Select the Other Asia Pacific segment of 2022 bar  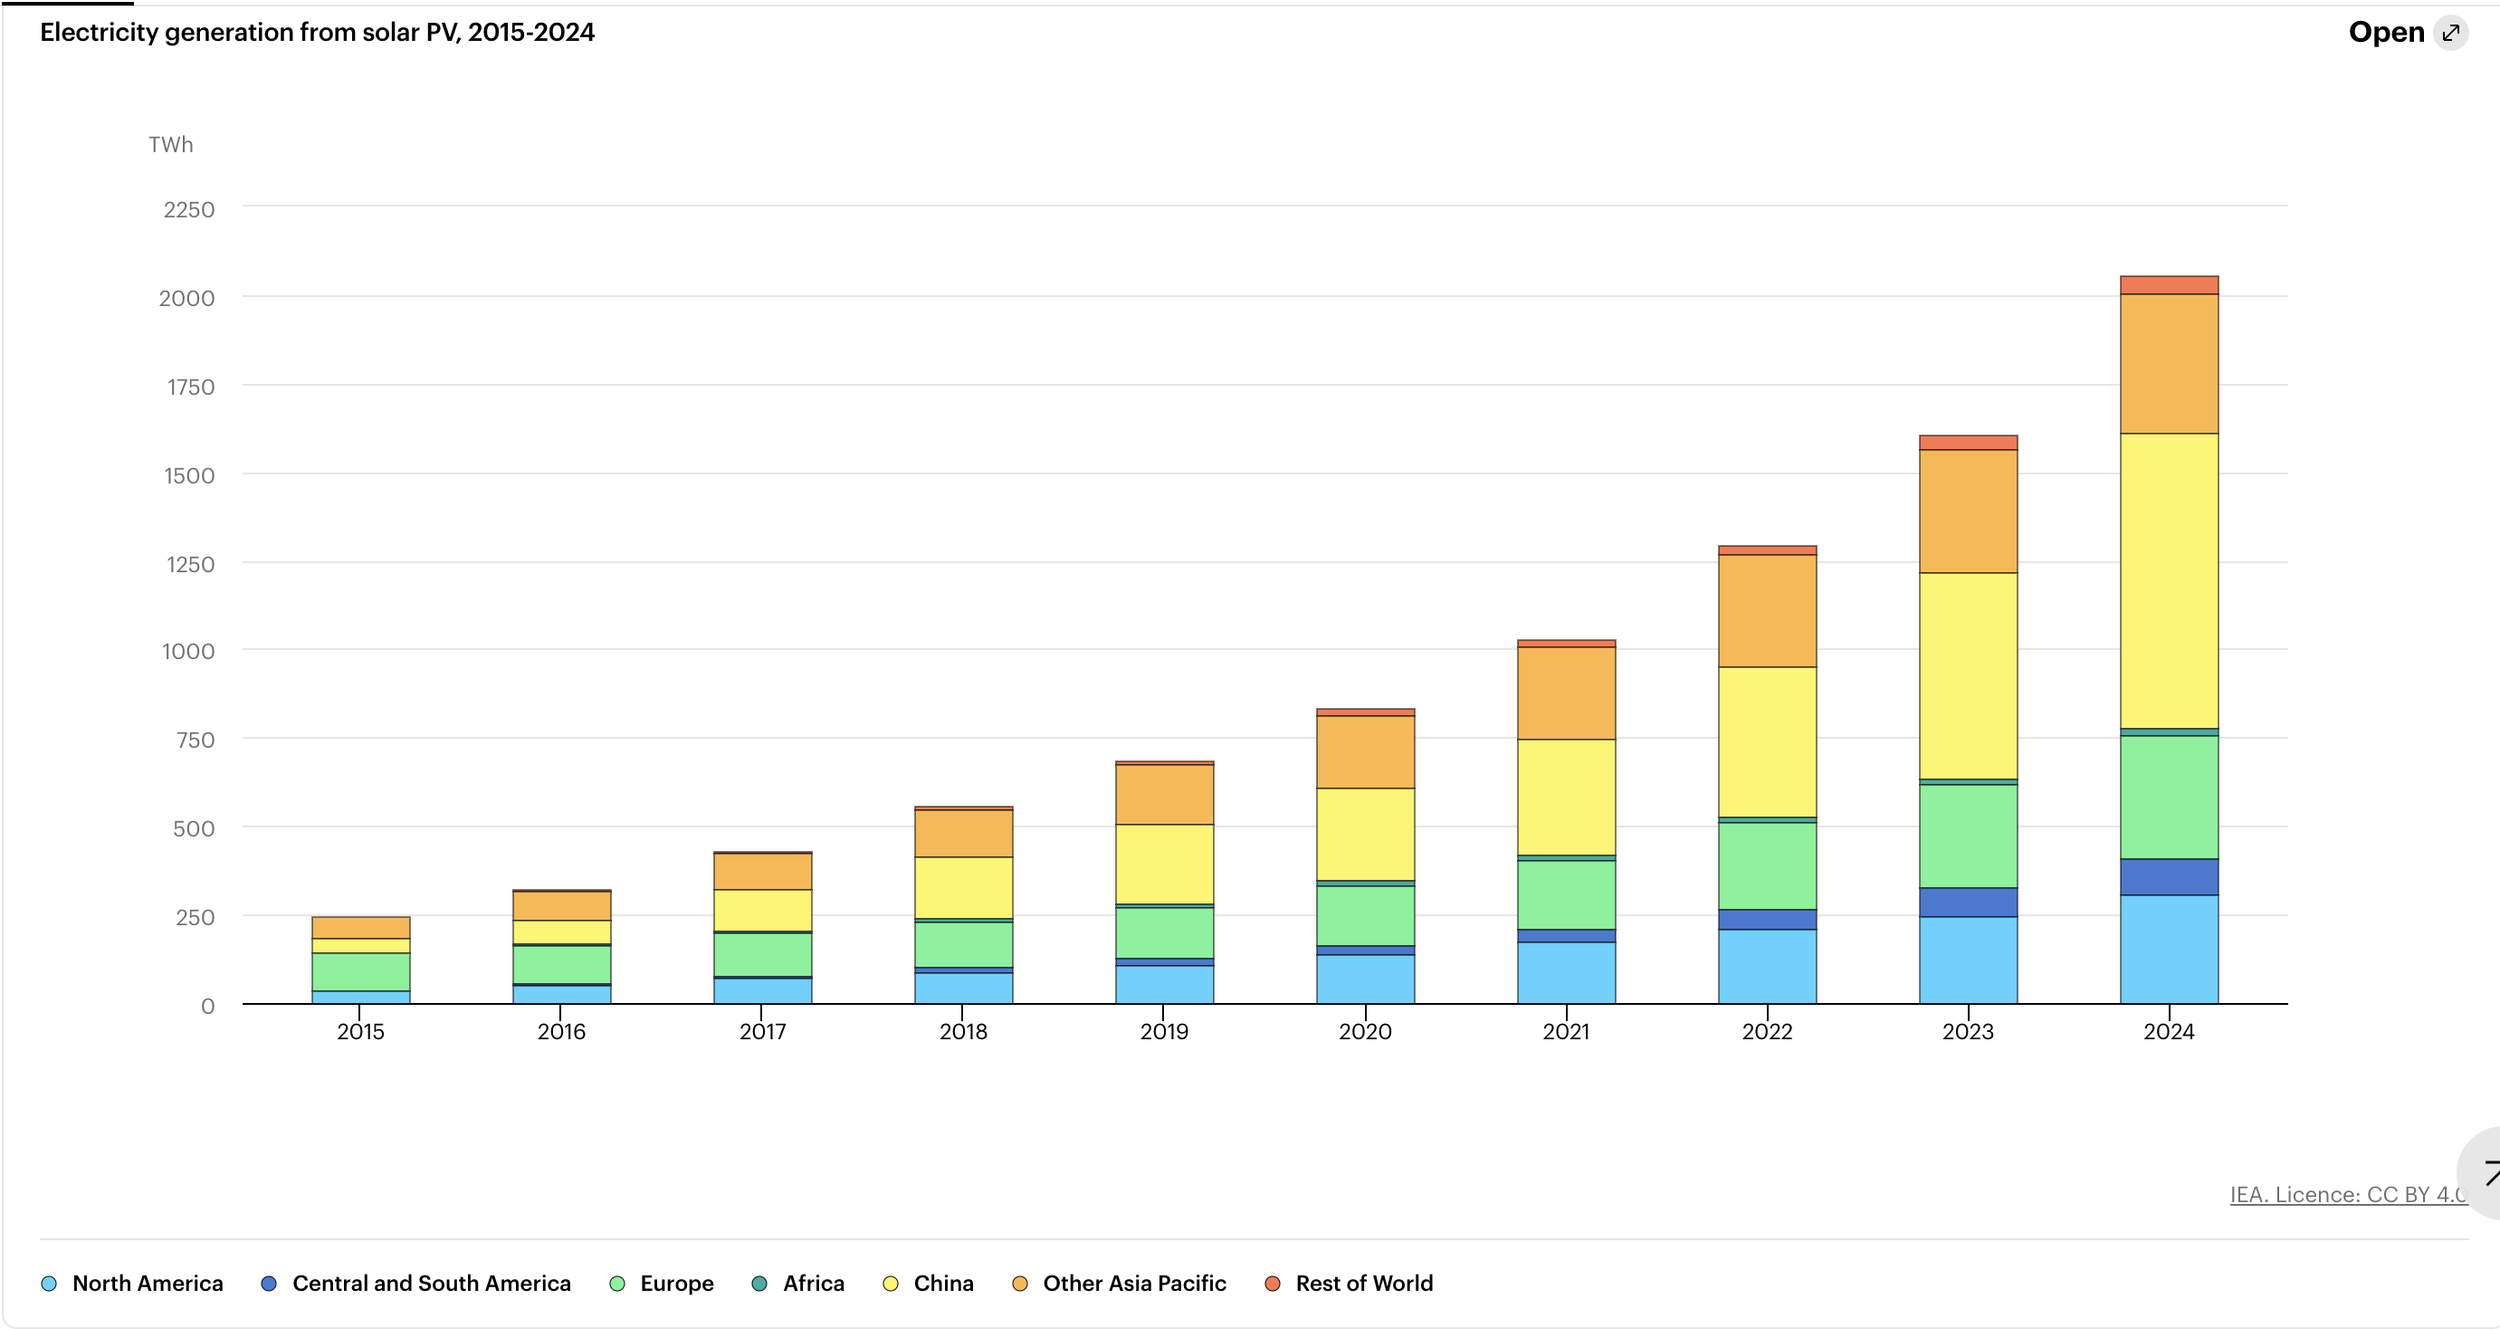(x=1767, y=611)
